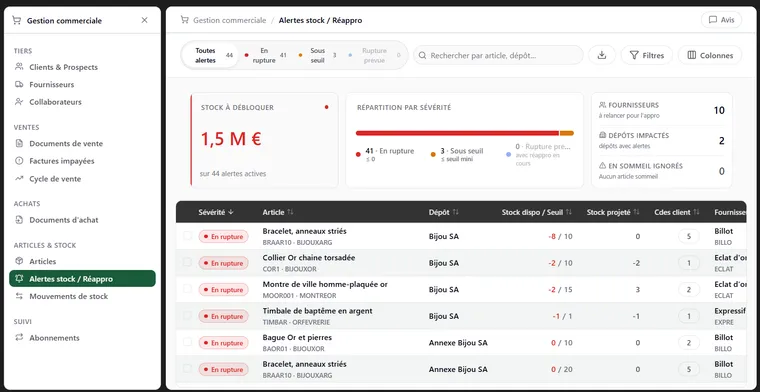Click the Articles box icon
This screenshot has width=760, height=392.
pyautogui.click(x=19, y=261)
